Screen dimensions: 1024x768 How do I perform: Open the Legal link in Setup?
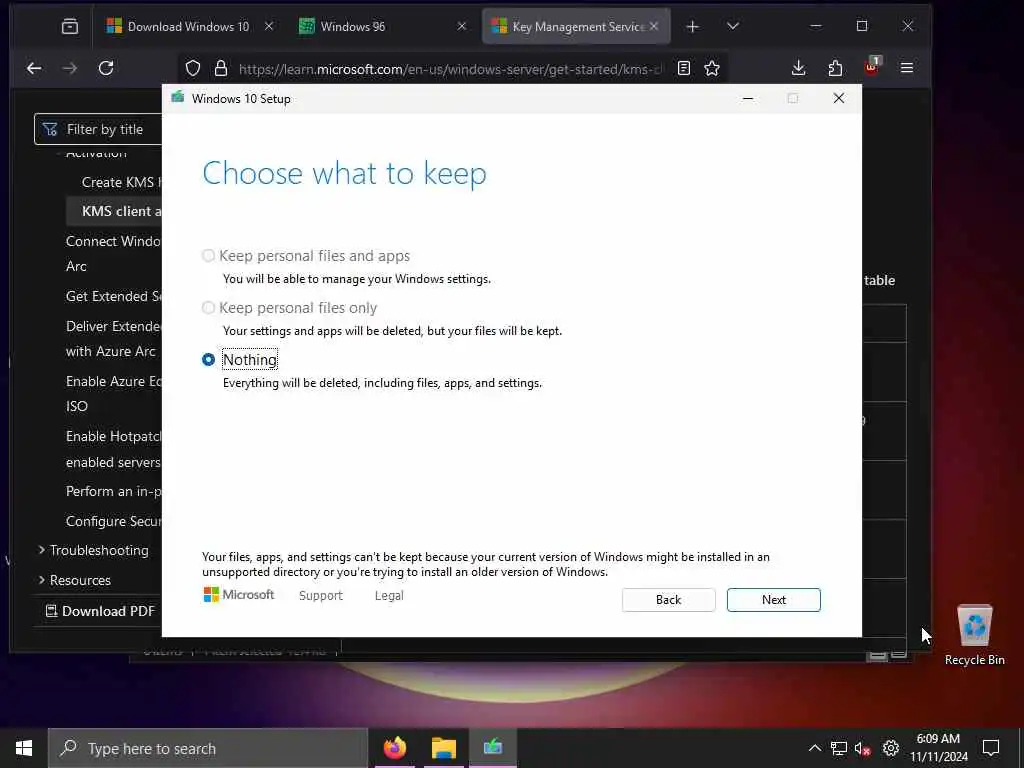coord(389,596)
